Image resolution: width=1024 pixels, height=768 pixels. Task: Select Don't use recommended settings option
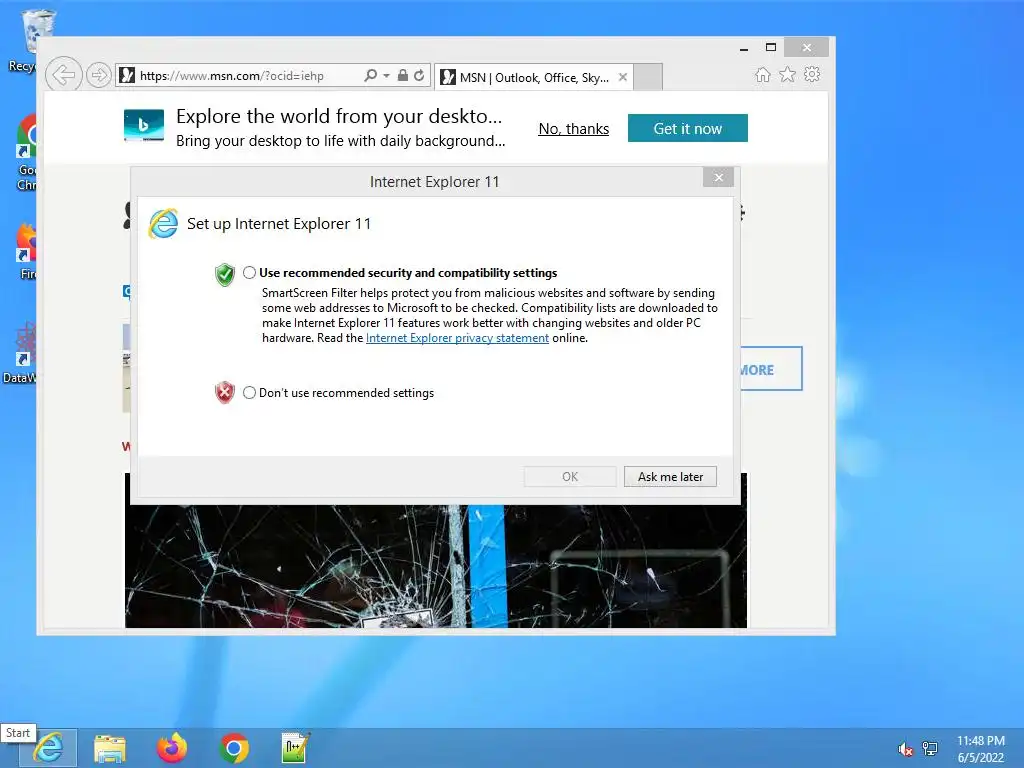[249, 392]
